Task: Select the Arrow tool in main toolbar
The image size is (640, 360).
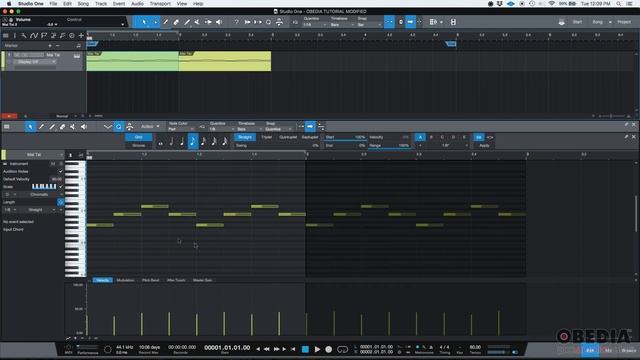Action: (144, 22)
